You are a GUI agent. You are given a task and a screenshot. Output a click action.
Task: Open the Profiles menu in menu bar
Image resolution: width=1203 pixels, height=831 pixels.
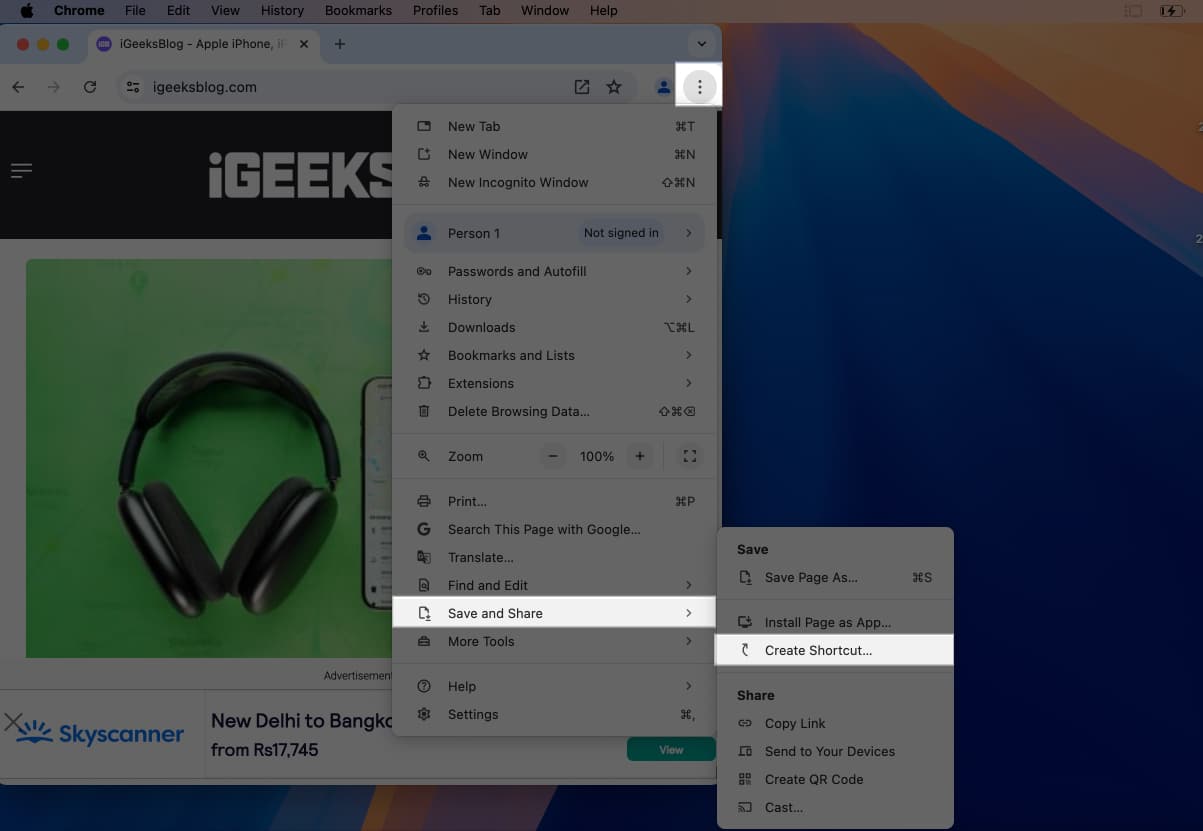coord(435,10)
